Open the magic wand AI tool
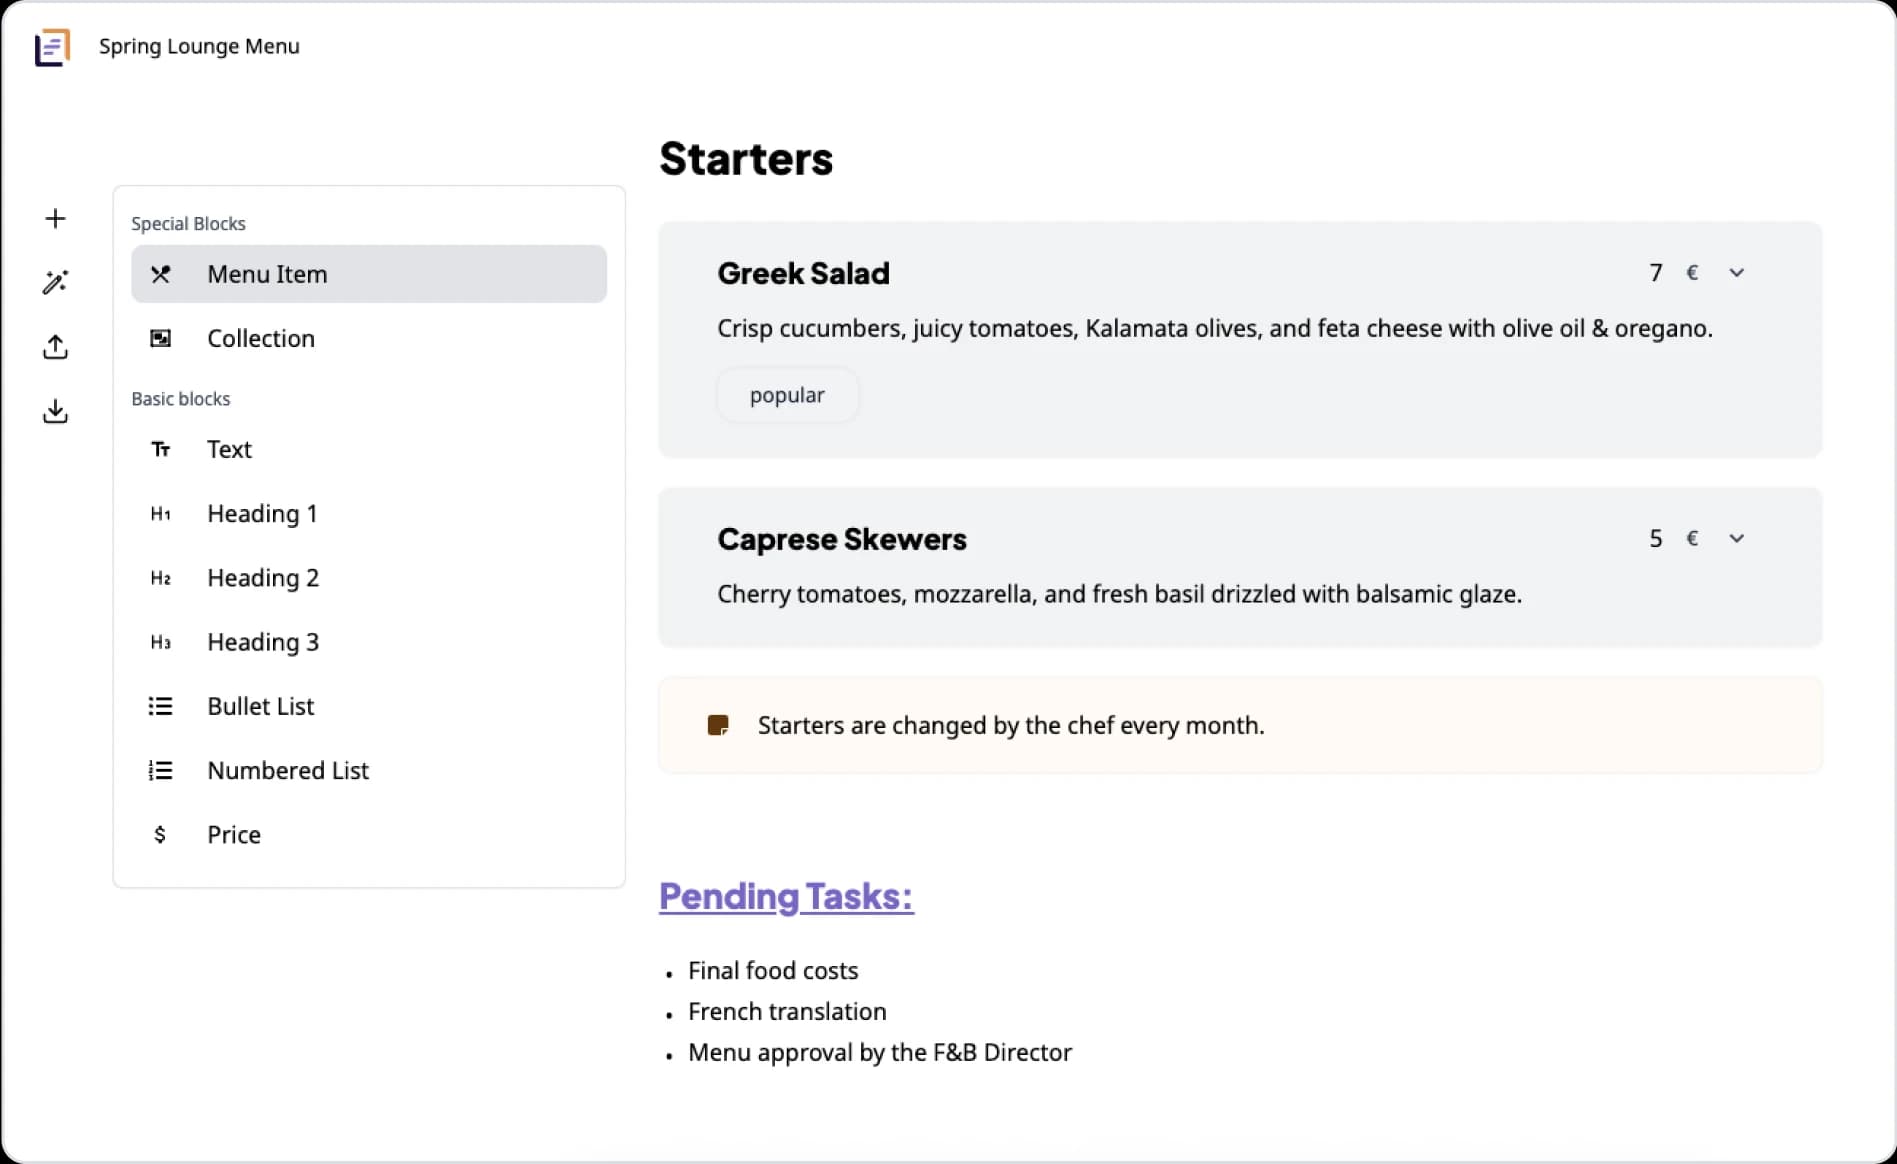Viewport: 1897px width, 1164px height. point(56,283)
